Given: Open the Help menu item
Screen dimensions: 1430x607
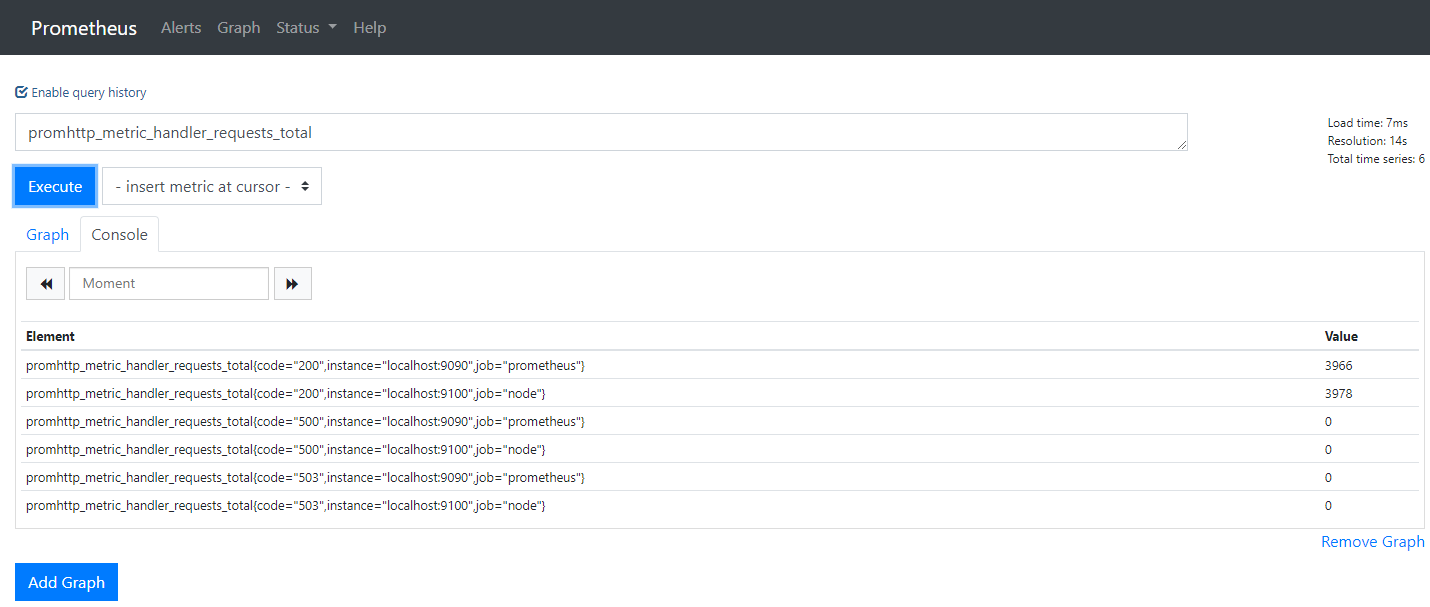Looking at the screenshot, I should (369, 28).
